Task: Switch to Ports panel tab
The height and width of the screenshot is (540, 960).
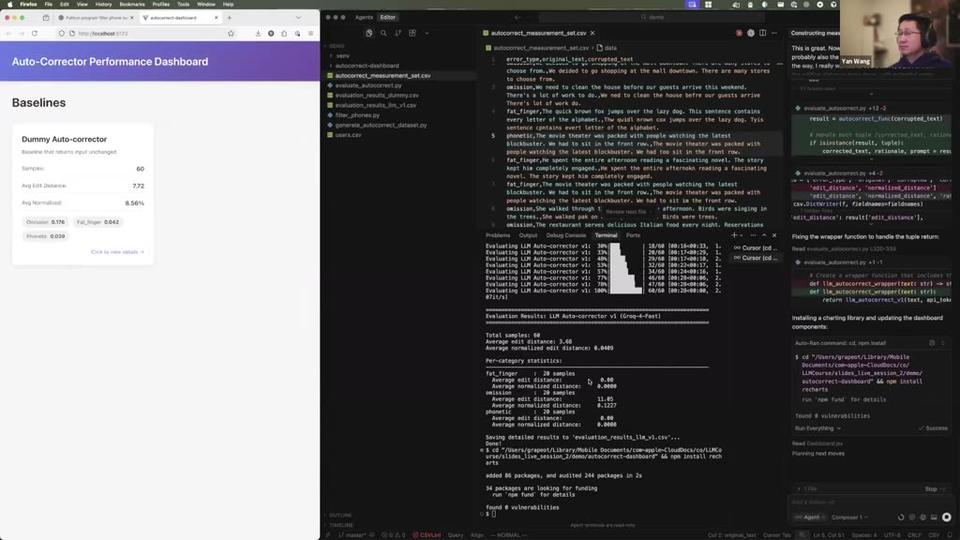Action: (633, 236)
